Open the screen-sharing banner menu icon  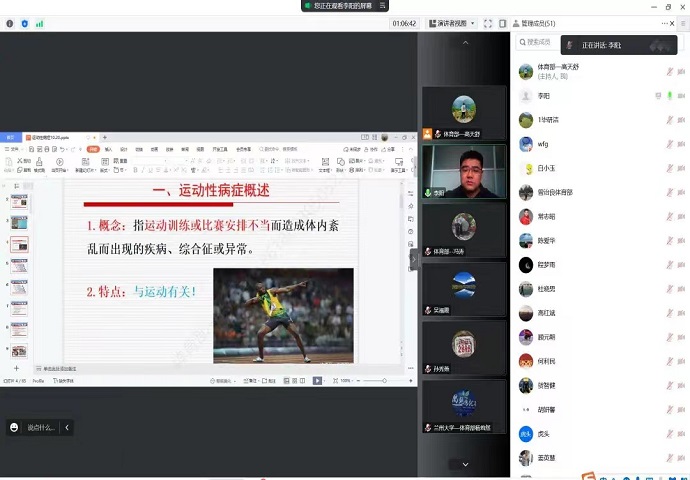(384, 6)
